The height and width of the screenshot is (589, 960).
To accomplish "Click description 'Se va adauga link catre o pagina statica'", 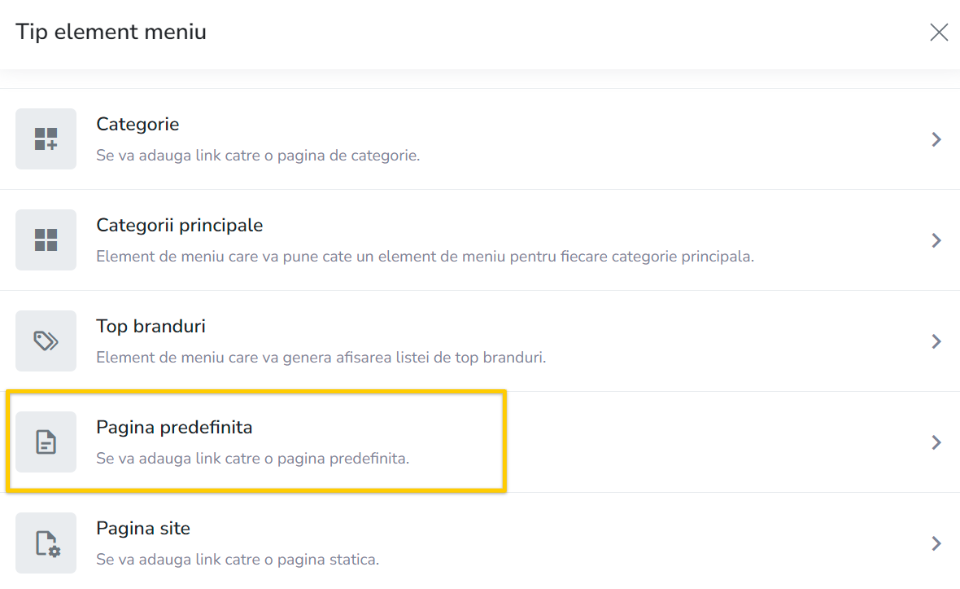I will 238,560.
